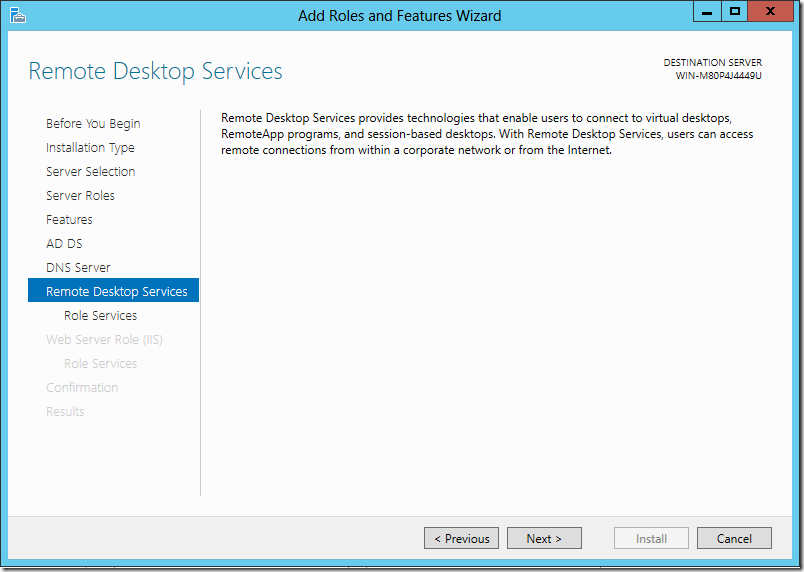Jump to the Server Roles step
This screenshot has width=804, height=572.
(80, 195)
